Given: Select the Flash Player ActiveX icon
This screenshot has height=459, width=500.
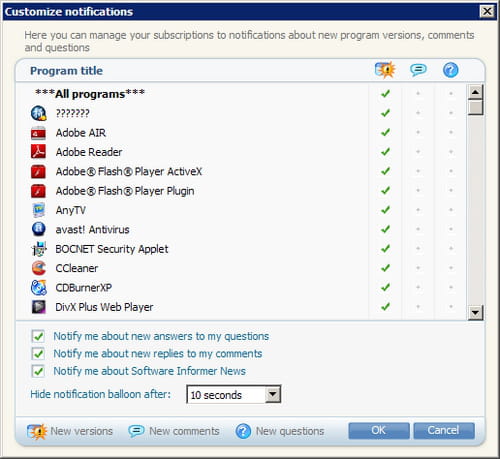Looking at the screenshot, I should coord(39,171).
